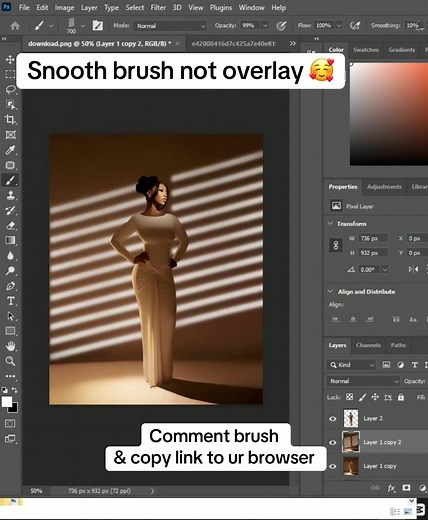Enable airbrush-style build-up icon
428x520 pixels.
click(x=355, y=26)
